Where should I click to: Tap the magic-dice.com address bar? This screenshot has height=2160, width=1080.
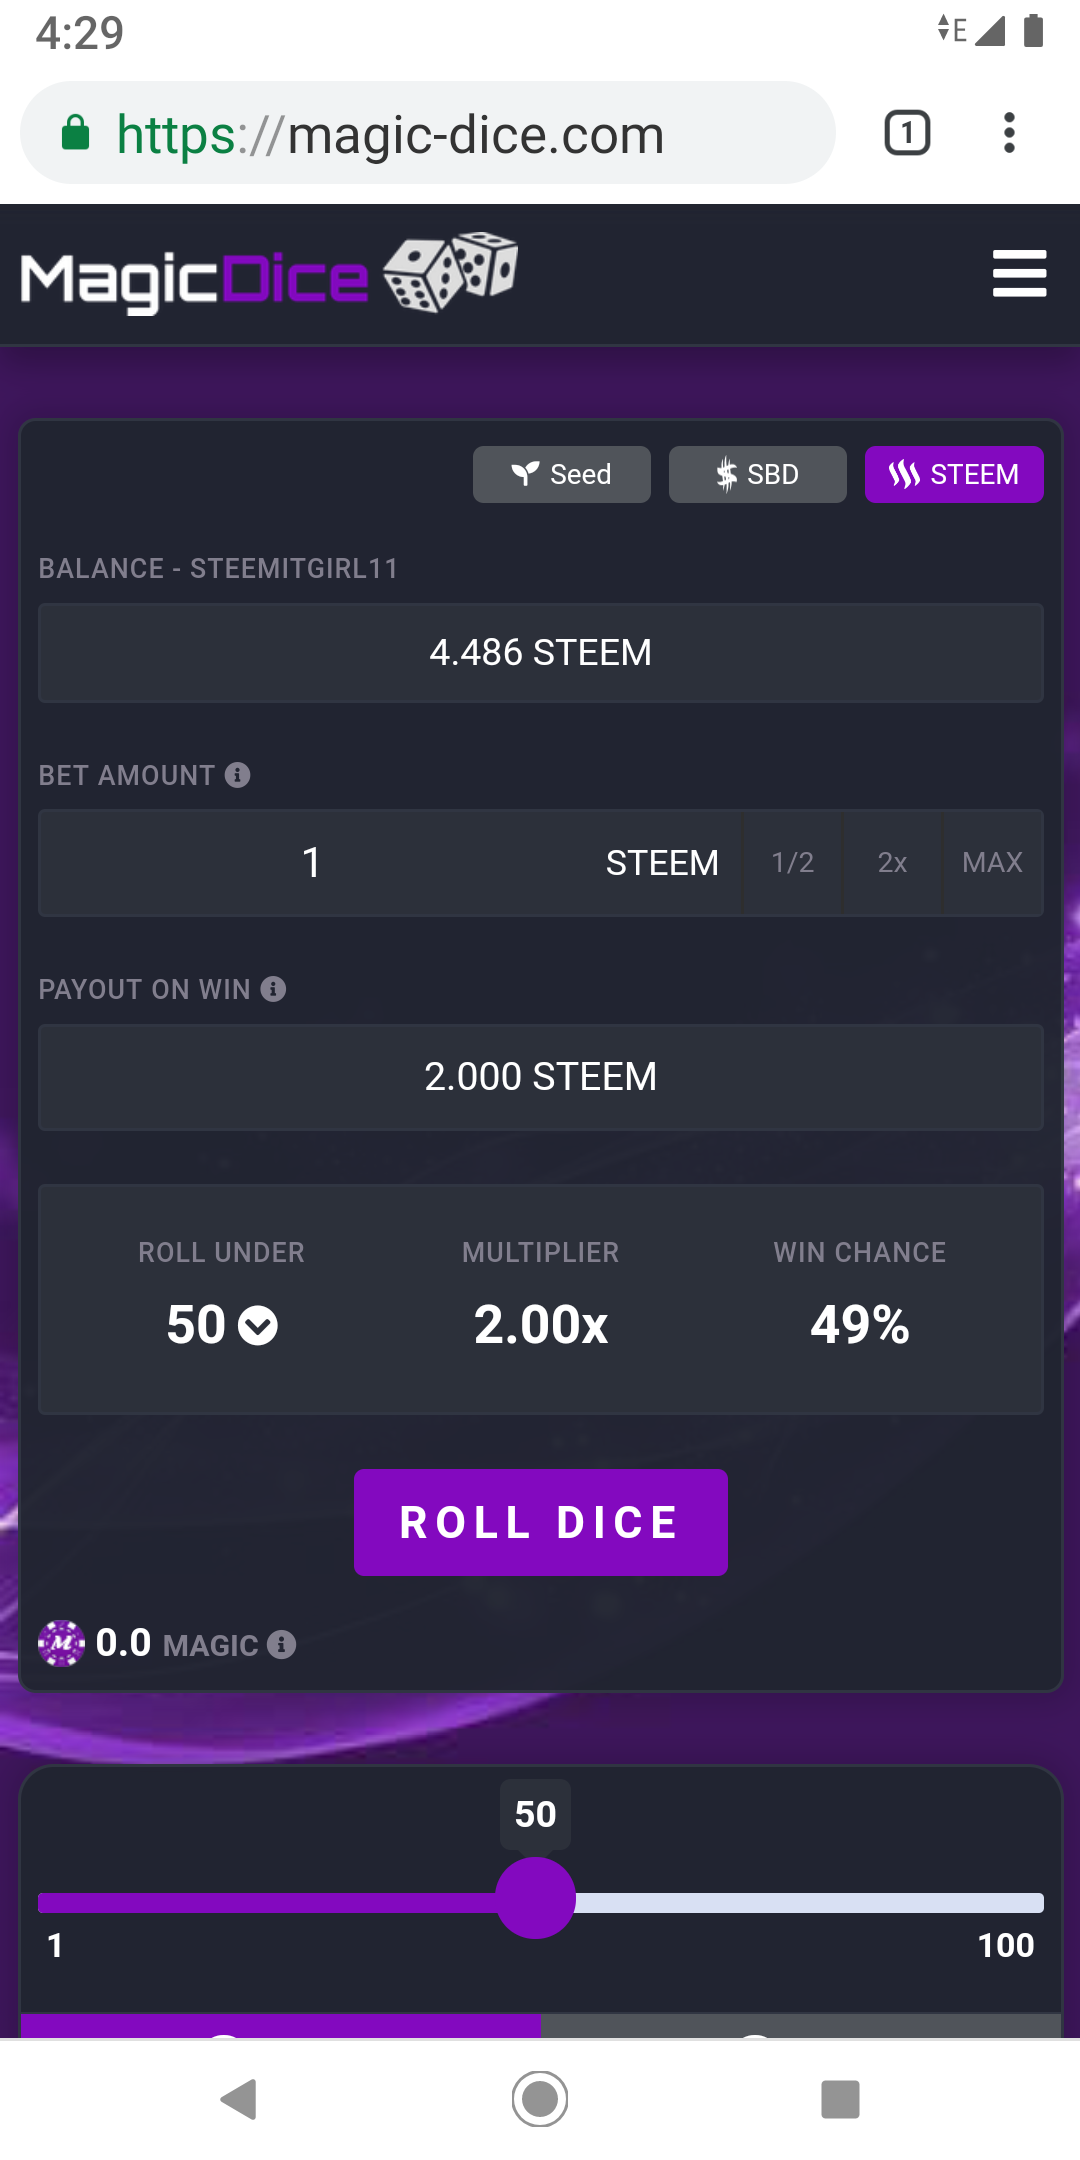(428, 134)
